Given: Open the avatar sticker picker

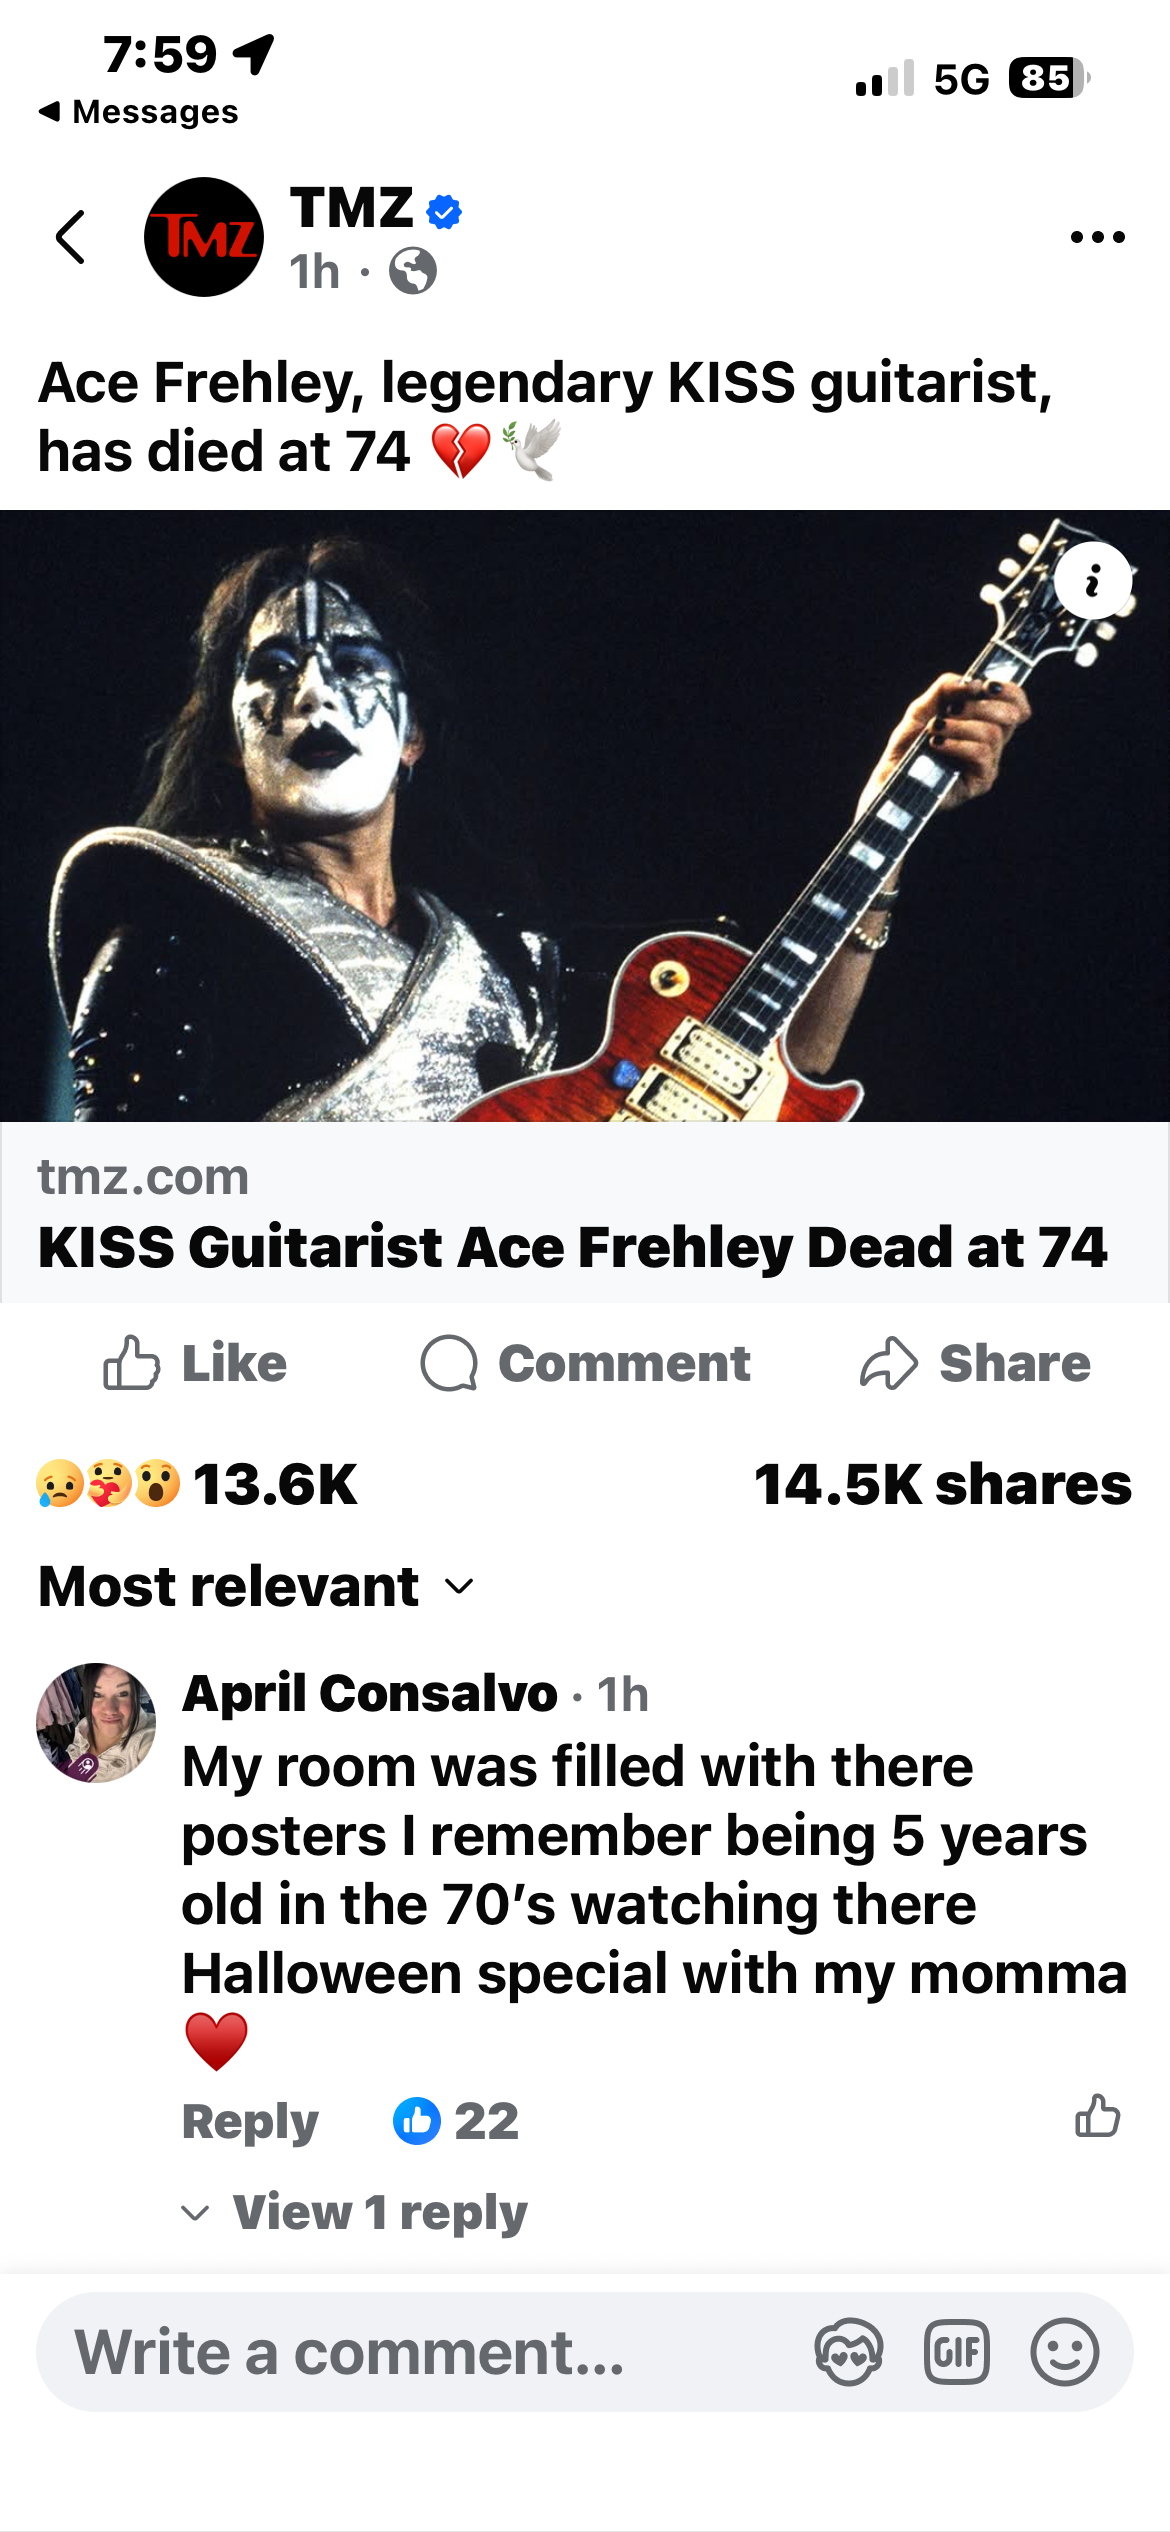Looking at the screenshot, I should coord(848,2352).
